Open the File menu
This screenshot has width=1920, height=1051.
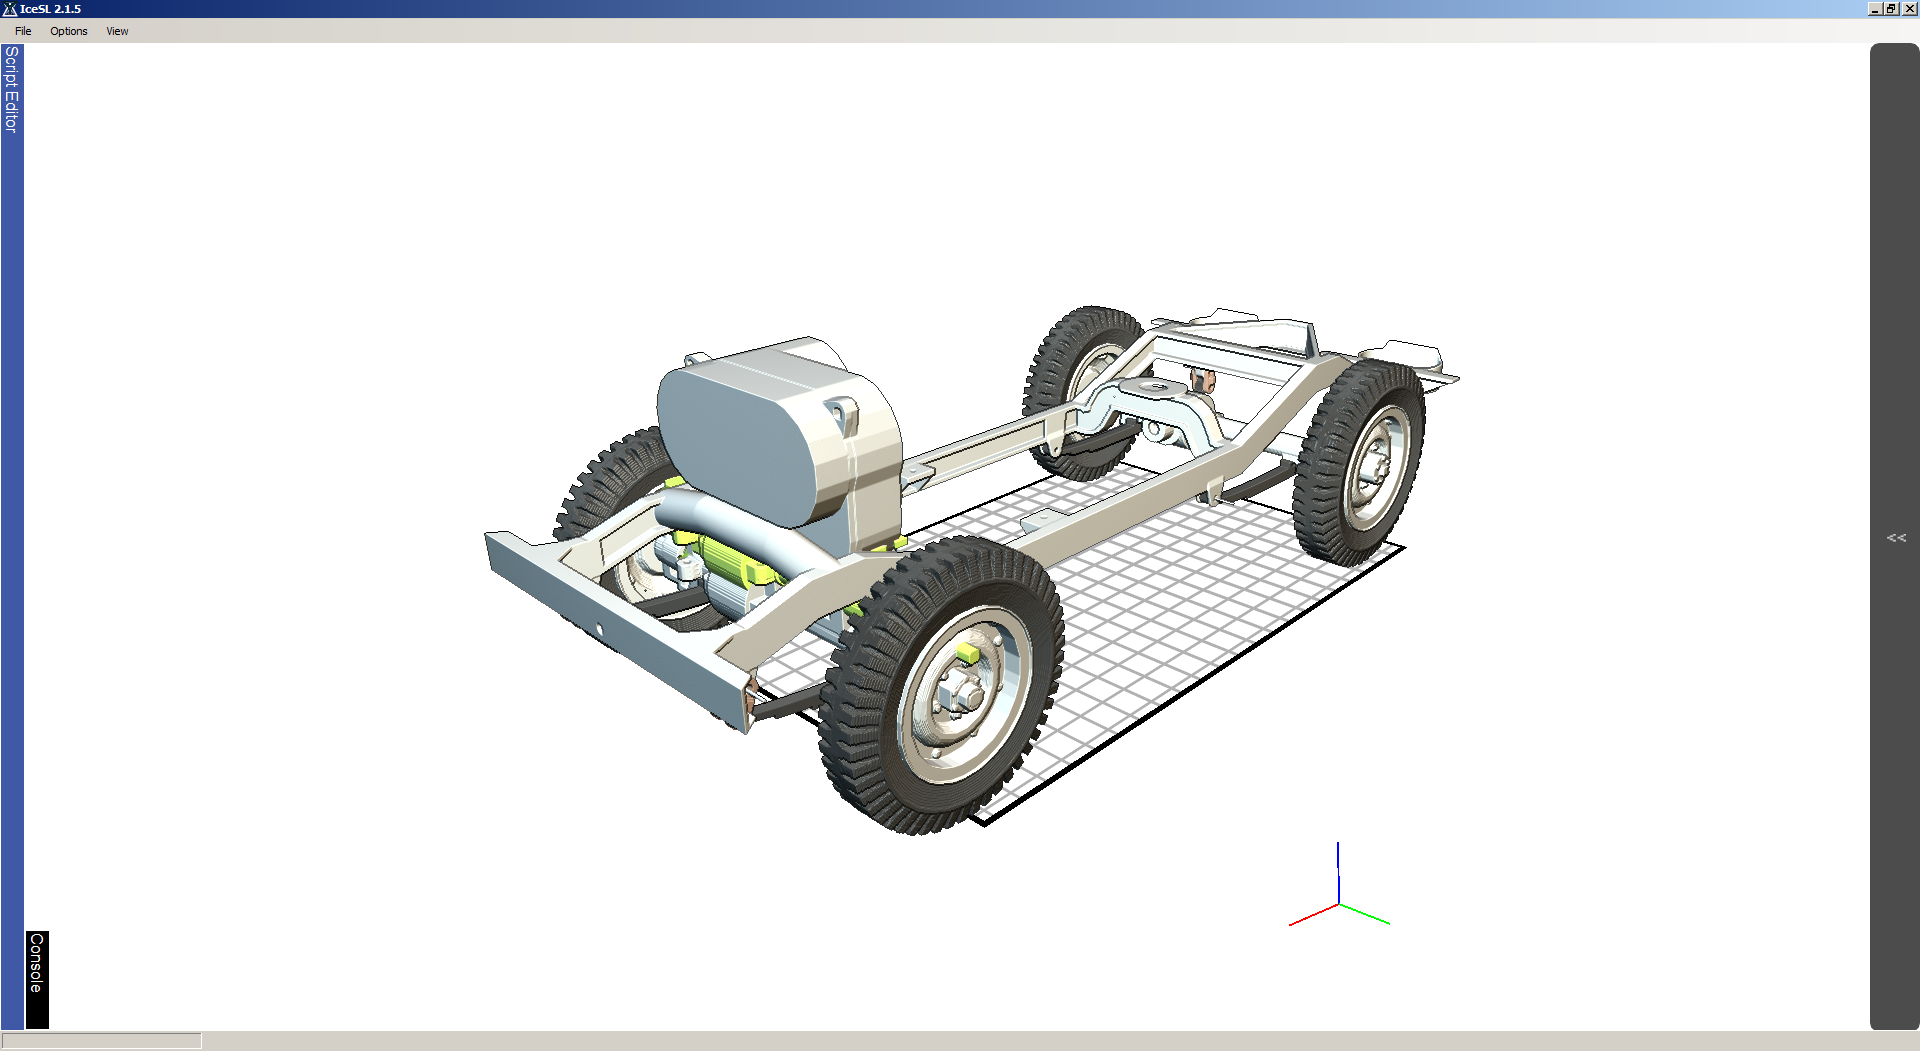(x=23, y=31)
